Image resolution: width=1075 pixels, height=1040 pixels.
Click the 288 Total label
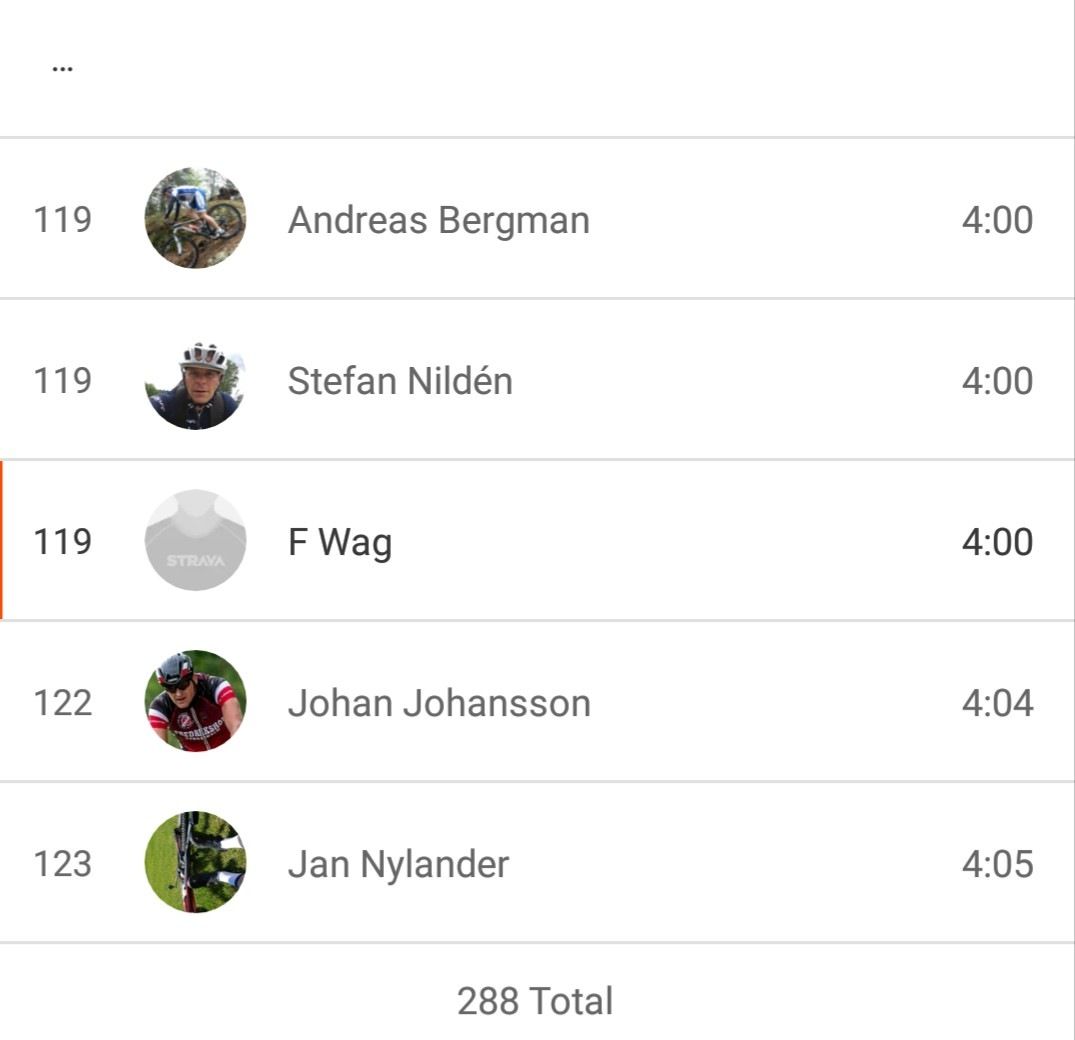coord(535,1001)
